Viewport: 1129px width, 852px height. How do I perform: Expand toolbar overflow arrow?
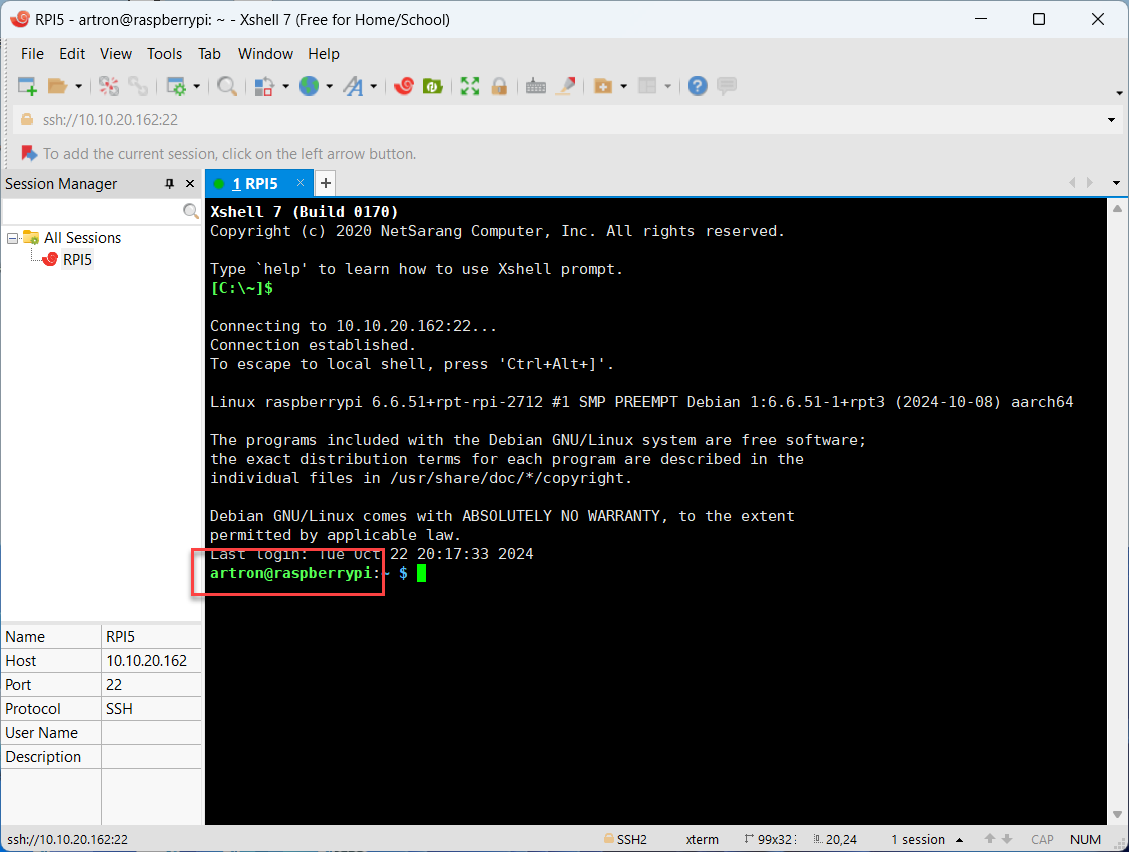(1119, 93)
